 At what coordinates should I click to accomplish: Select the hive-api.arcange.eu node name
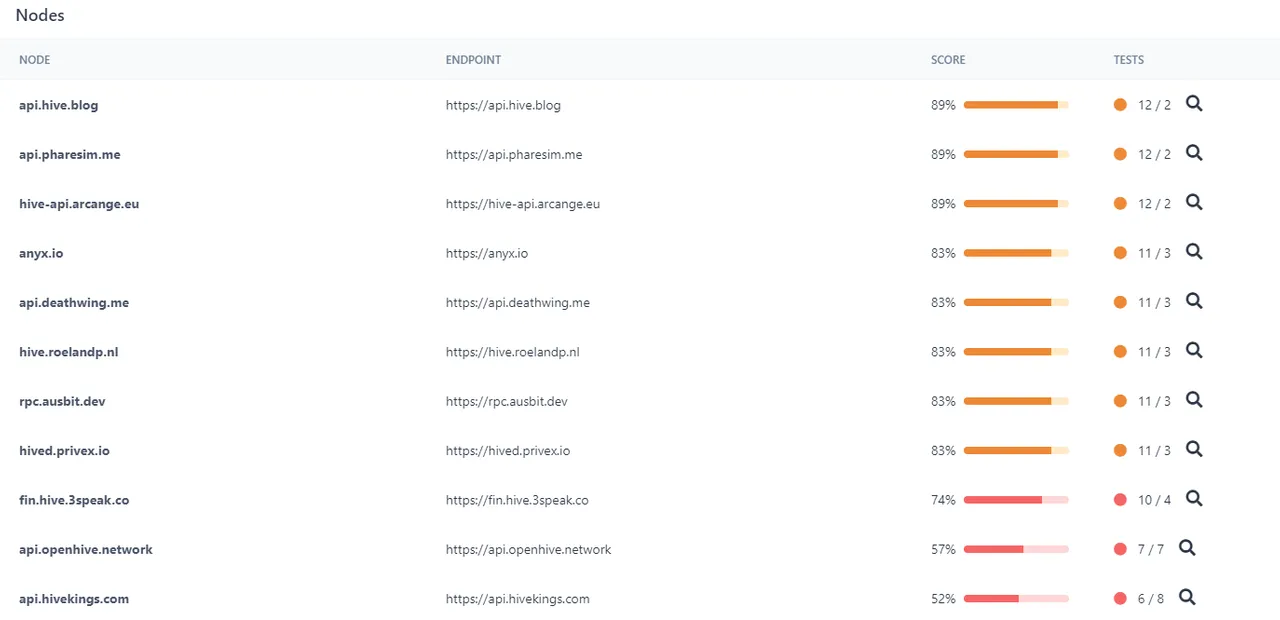coord(79,203)
